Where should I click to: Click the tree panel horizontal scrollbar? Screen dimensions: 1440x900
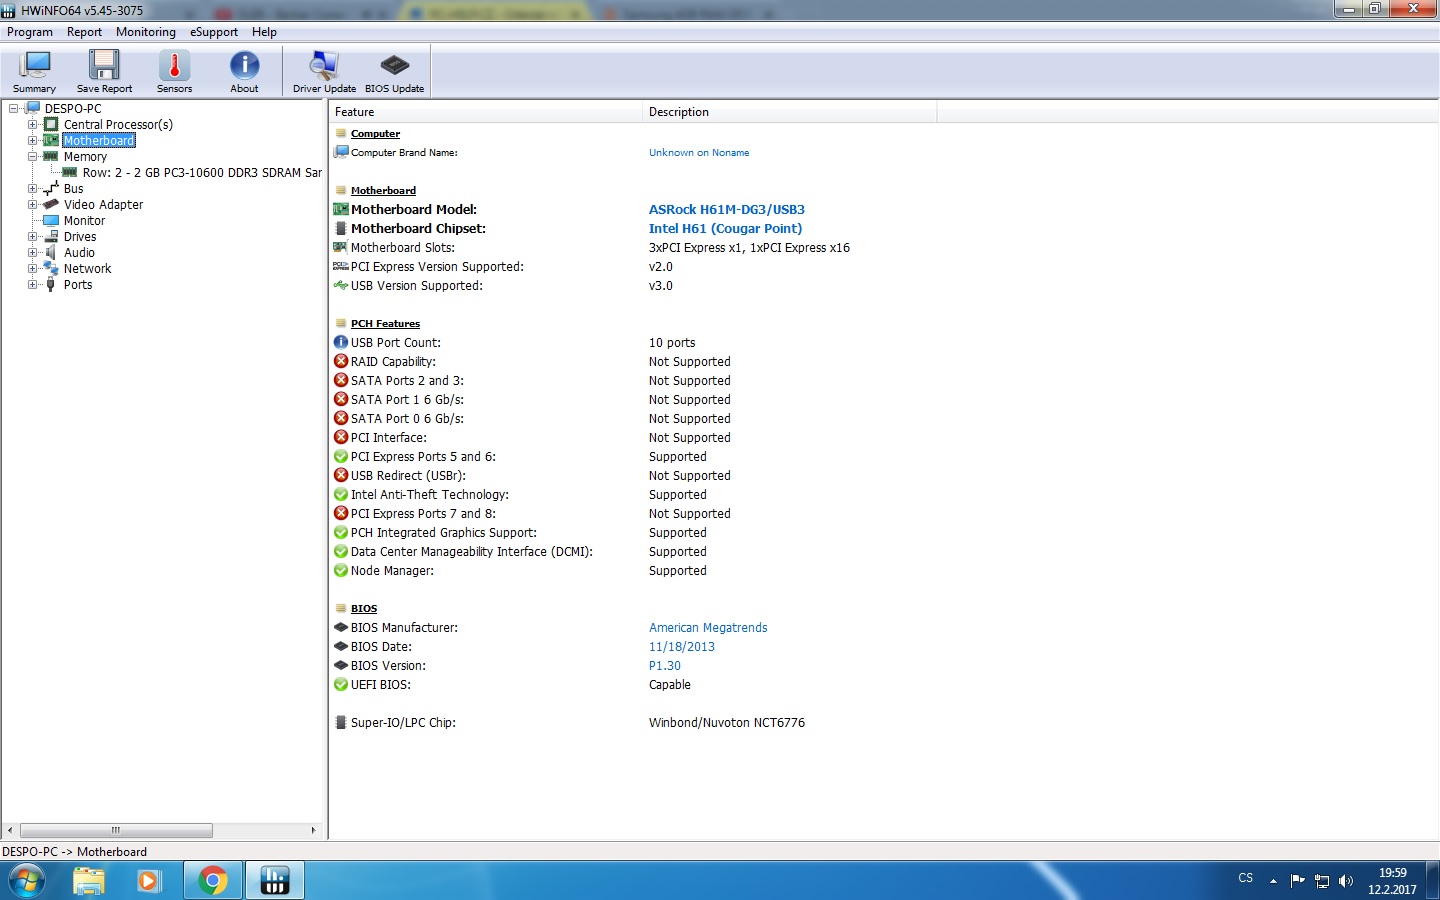tap(116, 830)
